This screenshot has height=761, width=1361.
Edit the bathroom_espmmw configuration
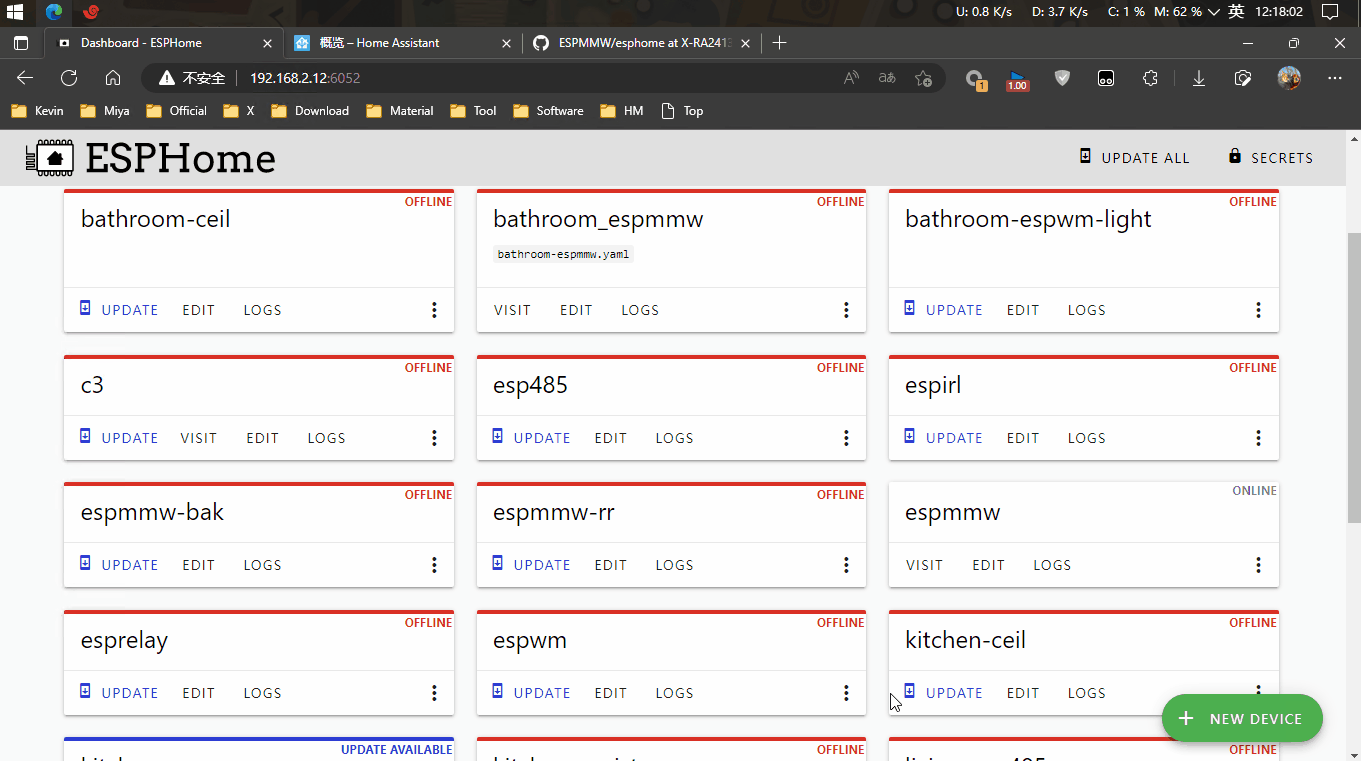point(576,310)
